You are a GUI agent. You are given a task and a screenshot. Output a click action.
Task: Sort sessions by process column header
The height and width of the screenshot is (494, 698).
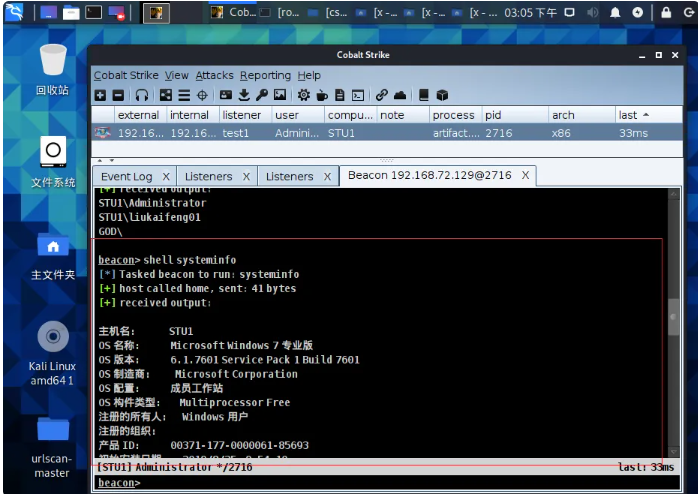[455, 115]
